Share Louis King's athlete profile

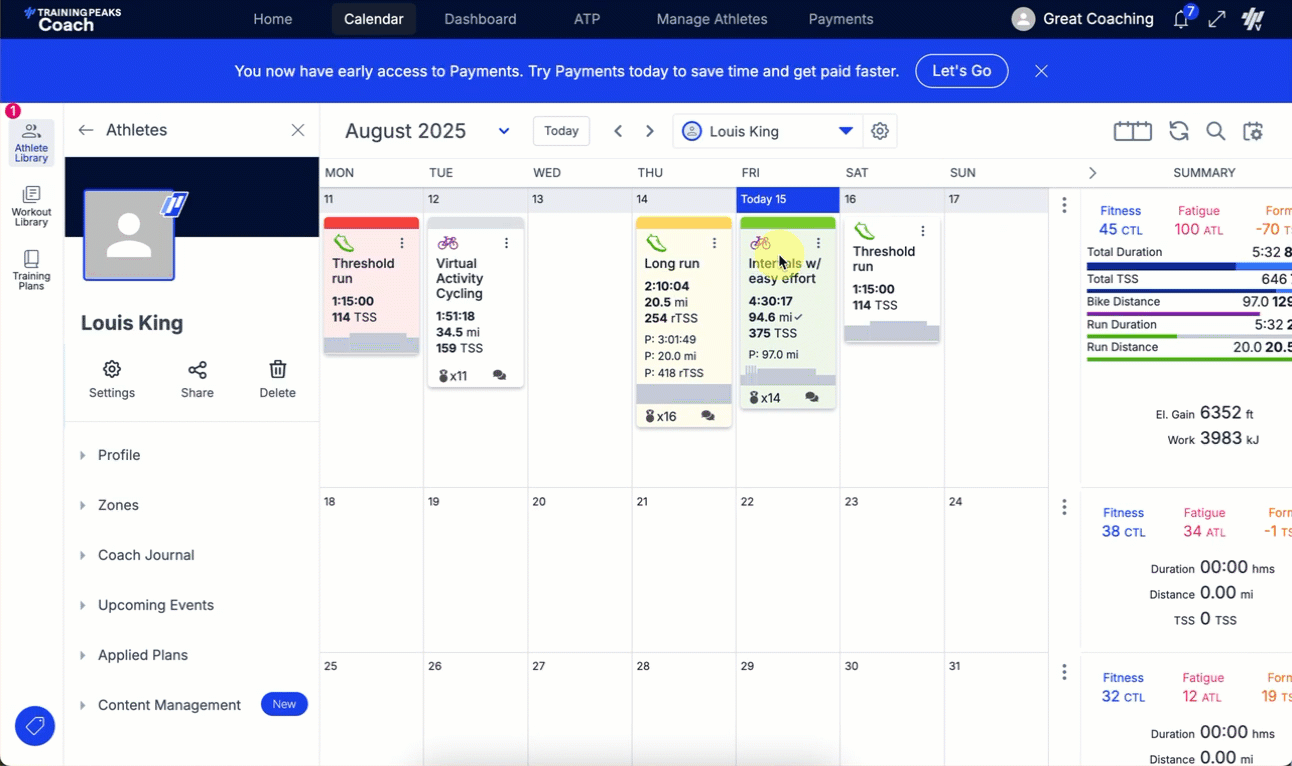[197, 379]
